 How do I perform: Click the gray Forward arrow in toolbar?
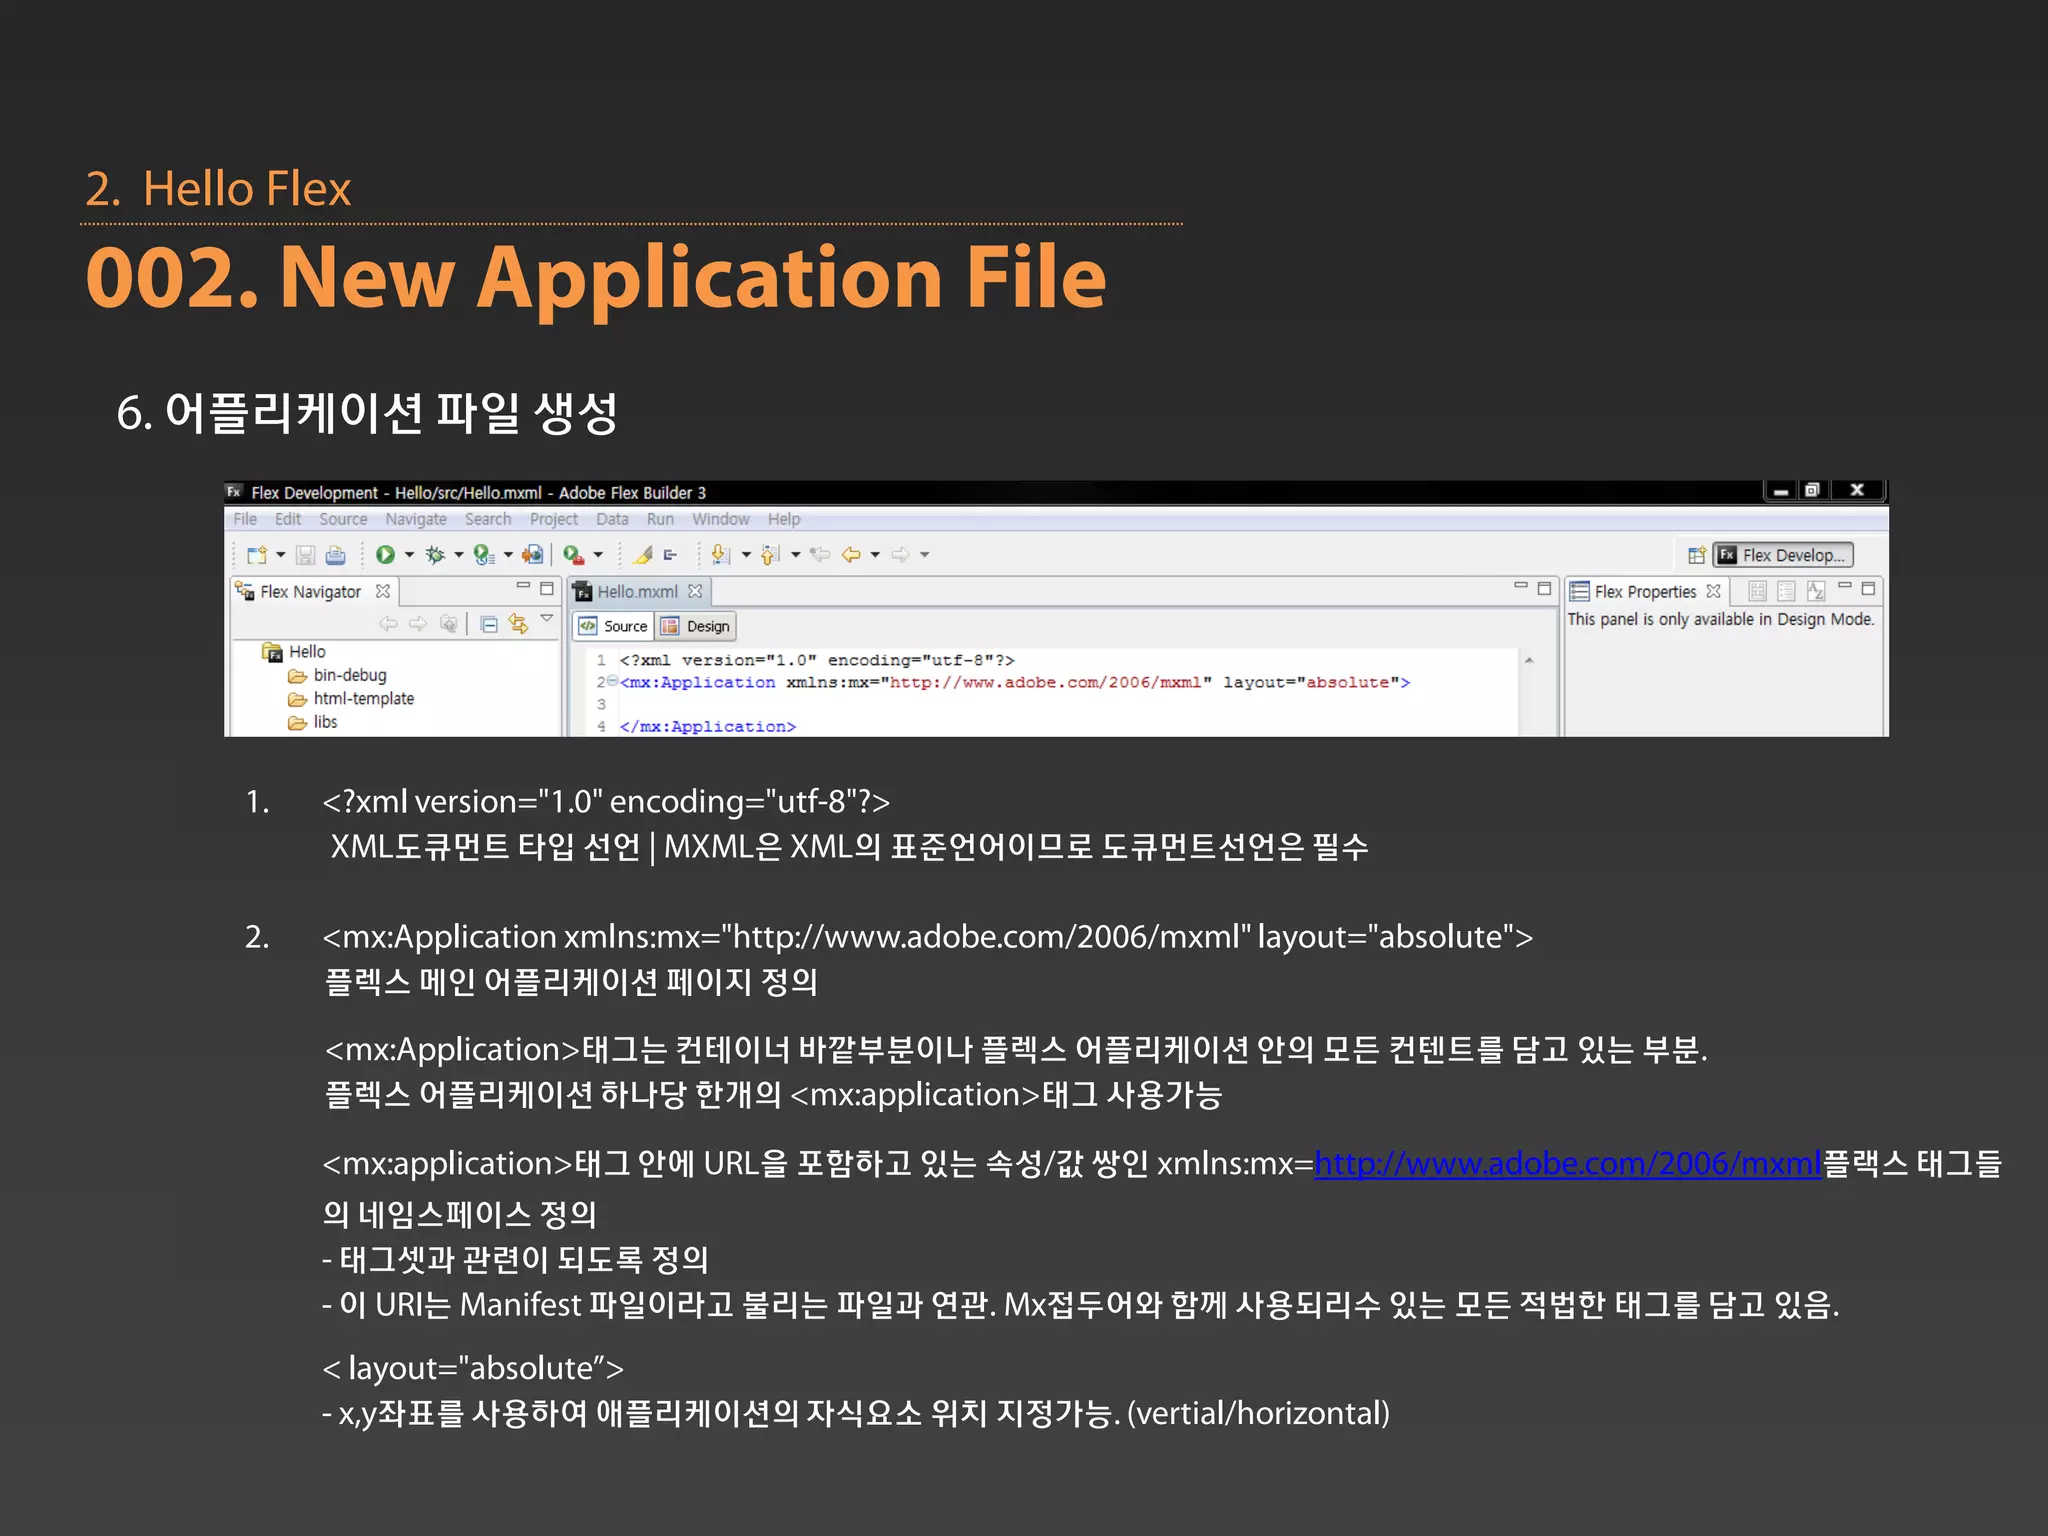pyautogui.click(x=901, y=555)
